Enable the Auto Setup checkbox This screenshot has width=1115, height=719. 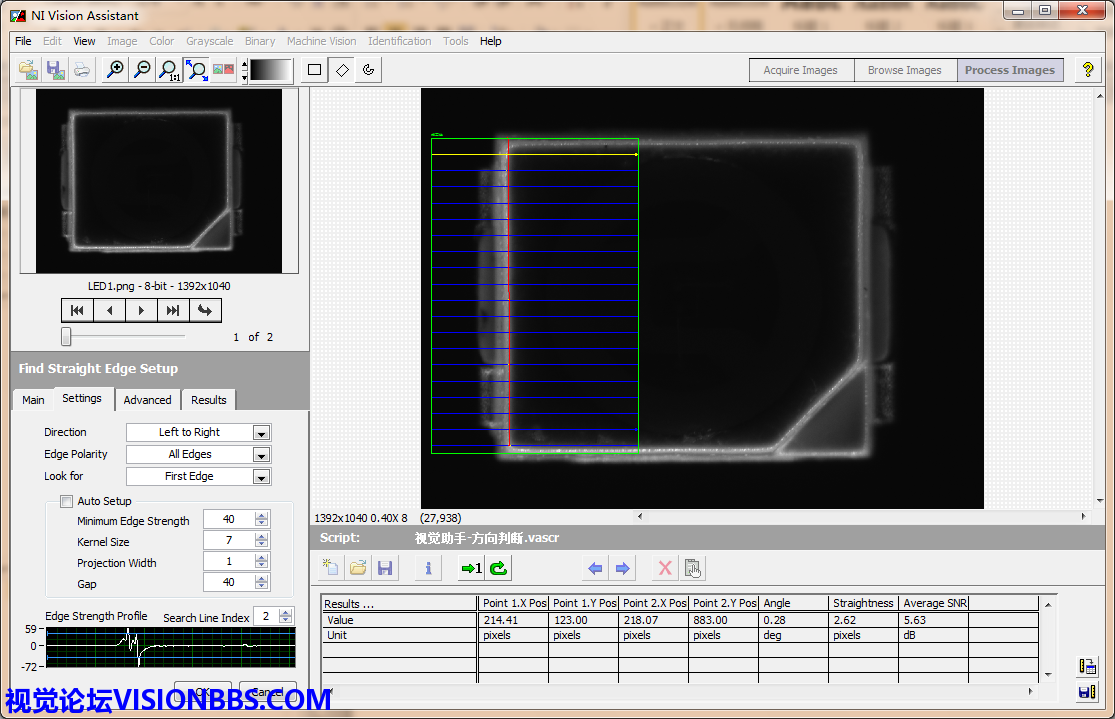pyautogui.click(x=66, y=501)
